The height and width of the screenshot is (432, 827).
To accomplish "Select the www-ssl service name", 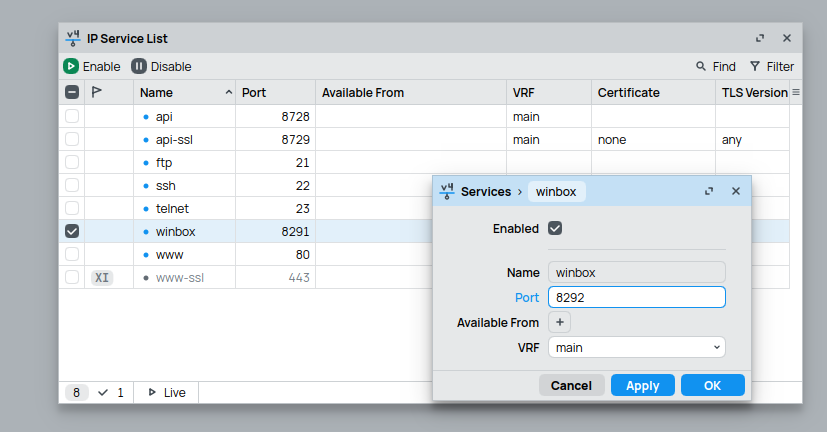I will pos(180,277).
